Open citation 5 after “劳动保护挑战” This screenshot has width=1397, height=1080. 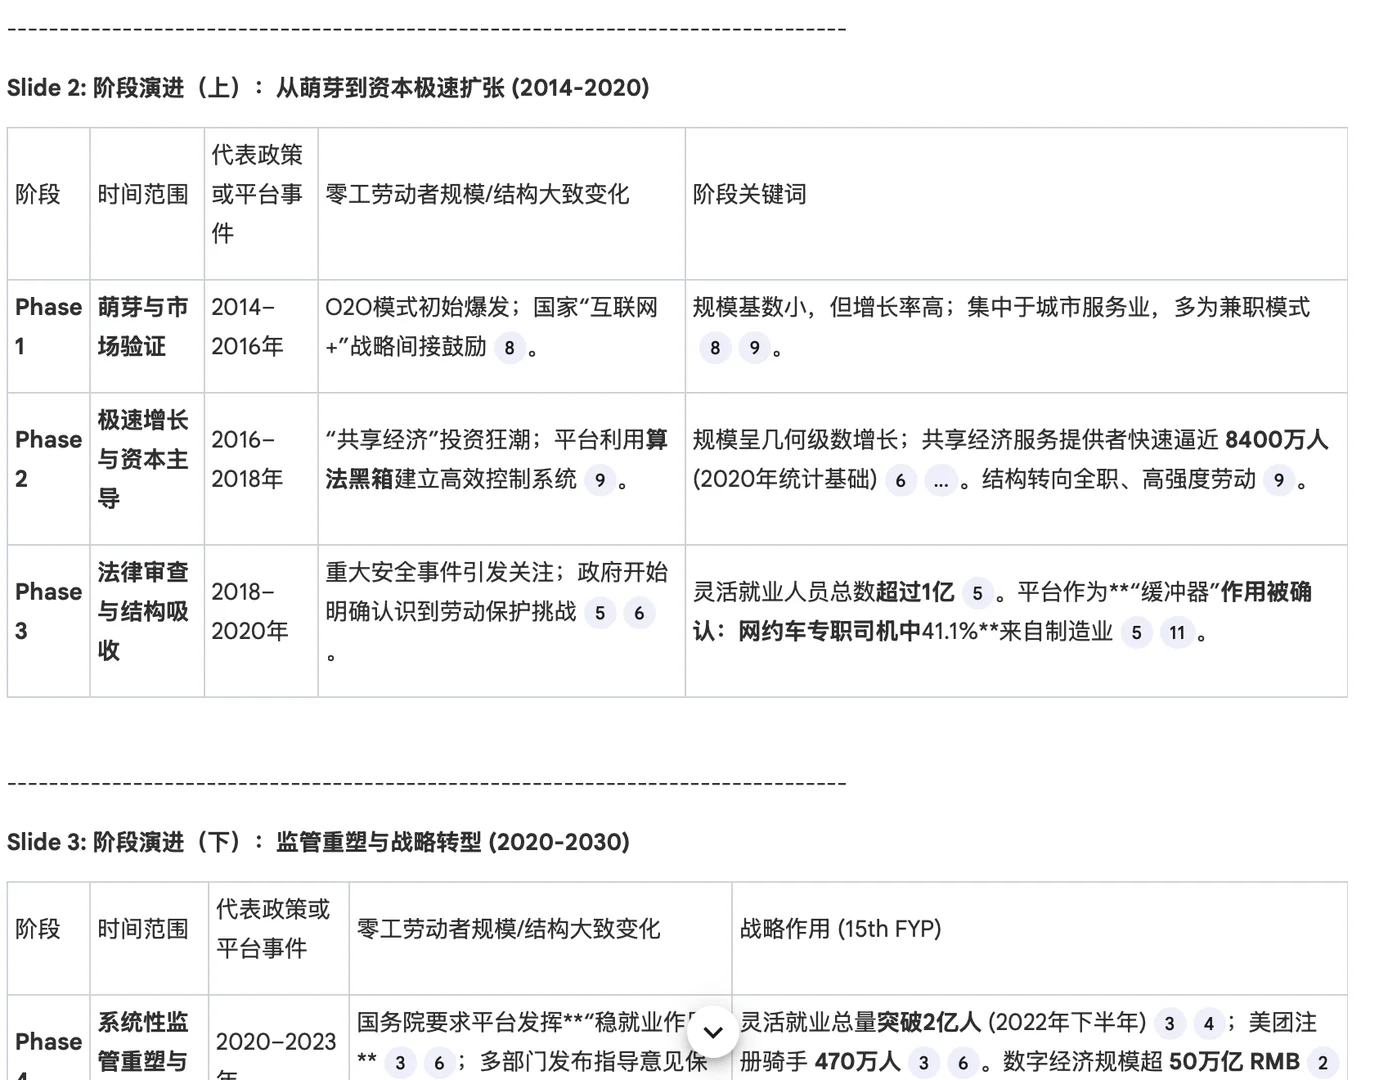click(600, 613)
